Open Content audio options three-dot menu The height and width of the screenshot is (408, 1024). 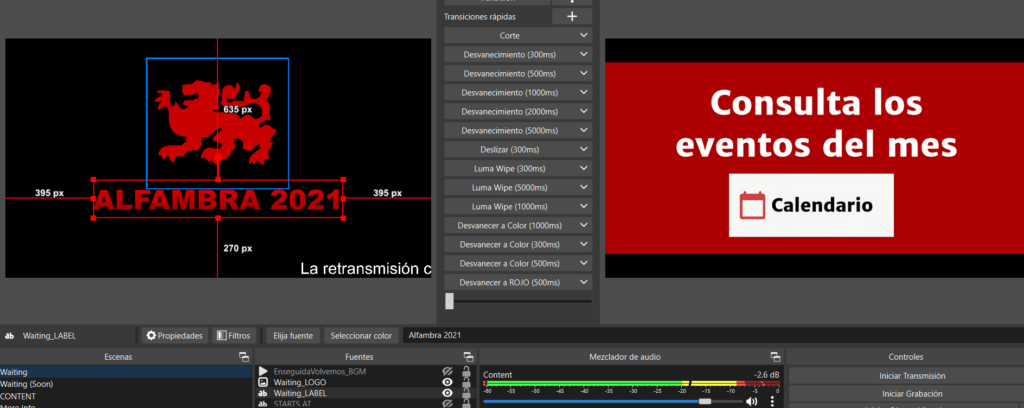(772, 401)
